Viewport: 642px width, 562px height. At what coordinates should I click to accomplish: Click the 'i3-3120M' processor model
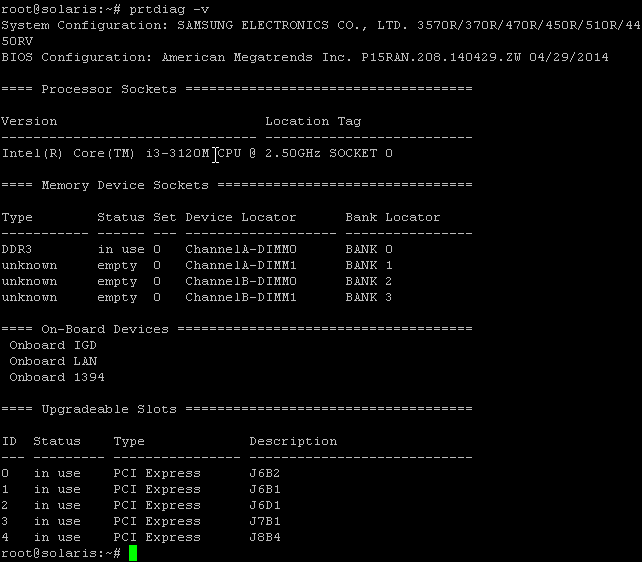[x=178, y=153]
